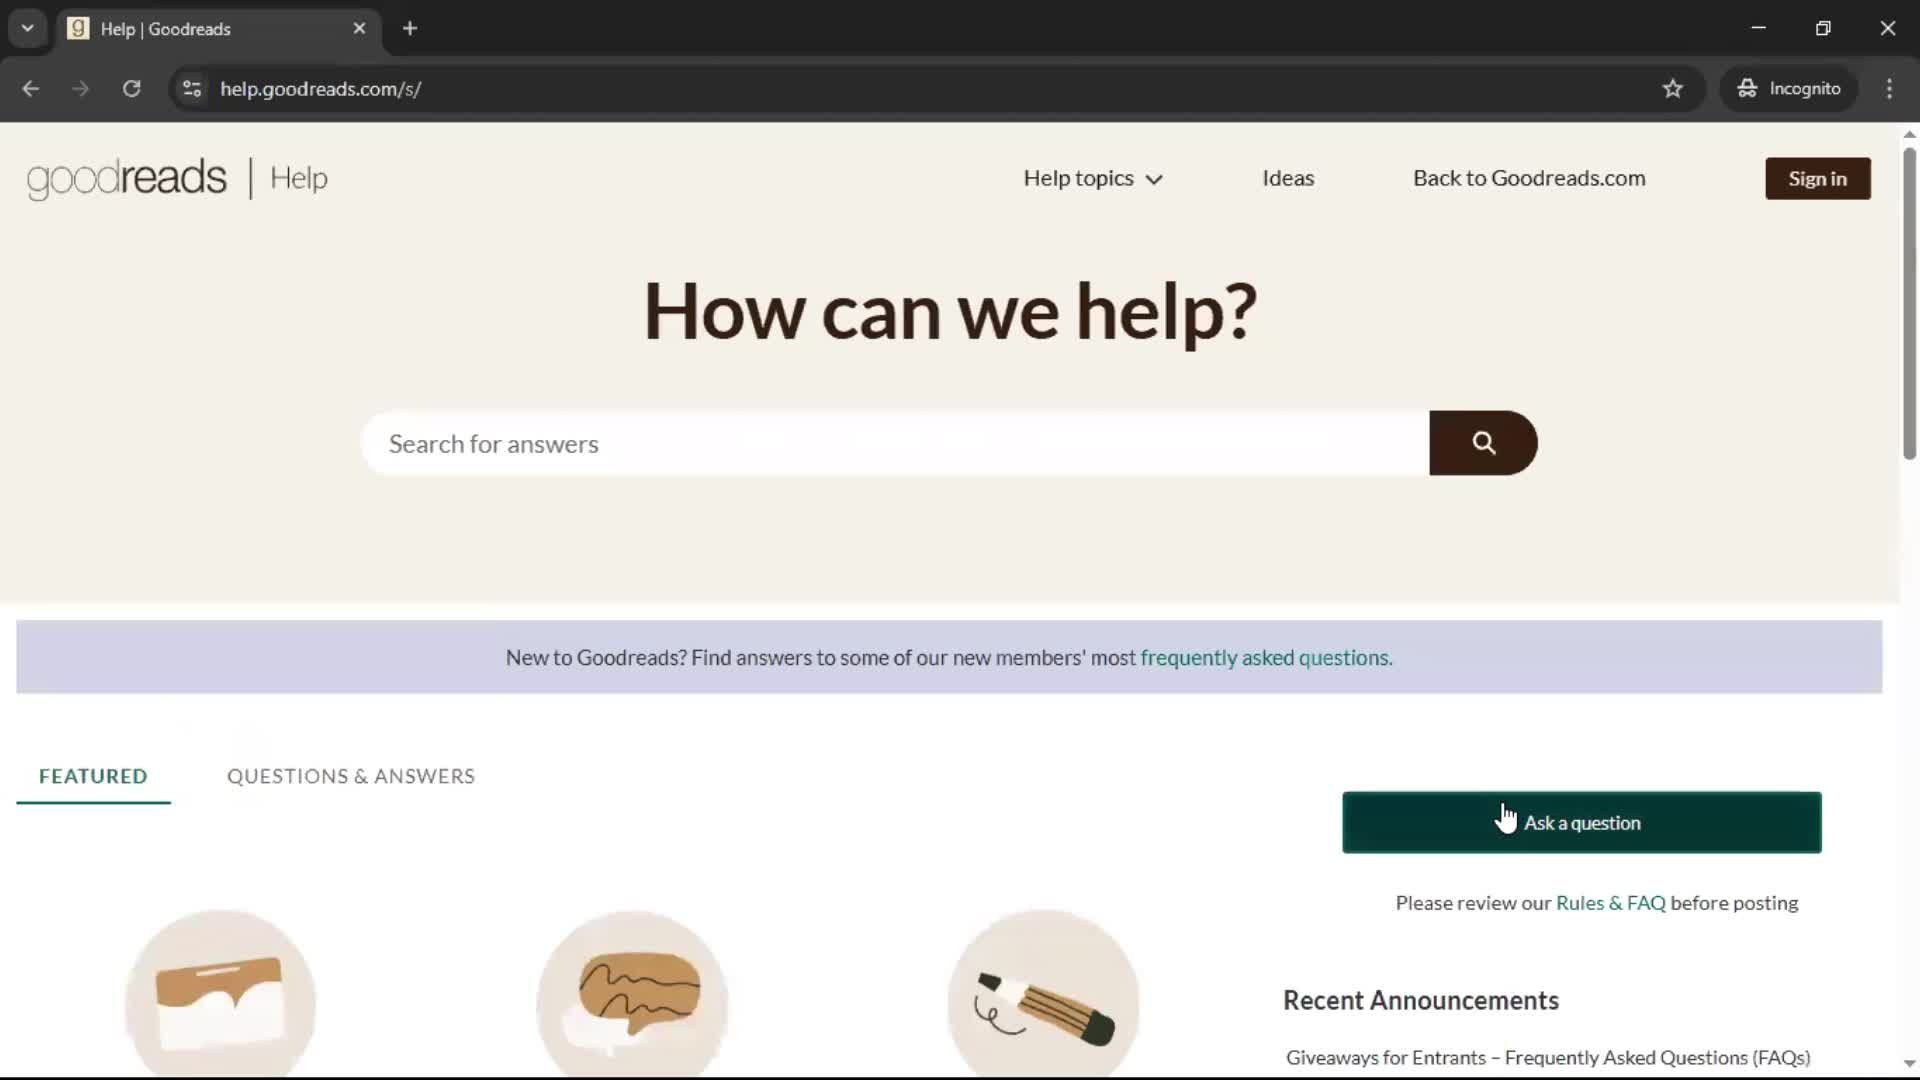Open the speech bubble featured topic
This screenshot has height=1080, width=1920.
coord(632,994)
